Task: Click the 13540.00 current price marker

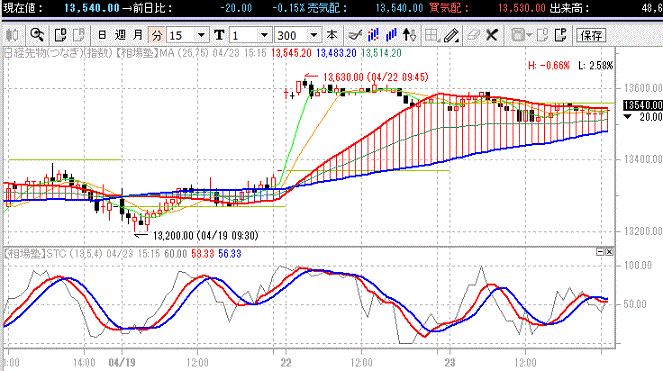Action: pos(643,105)
